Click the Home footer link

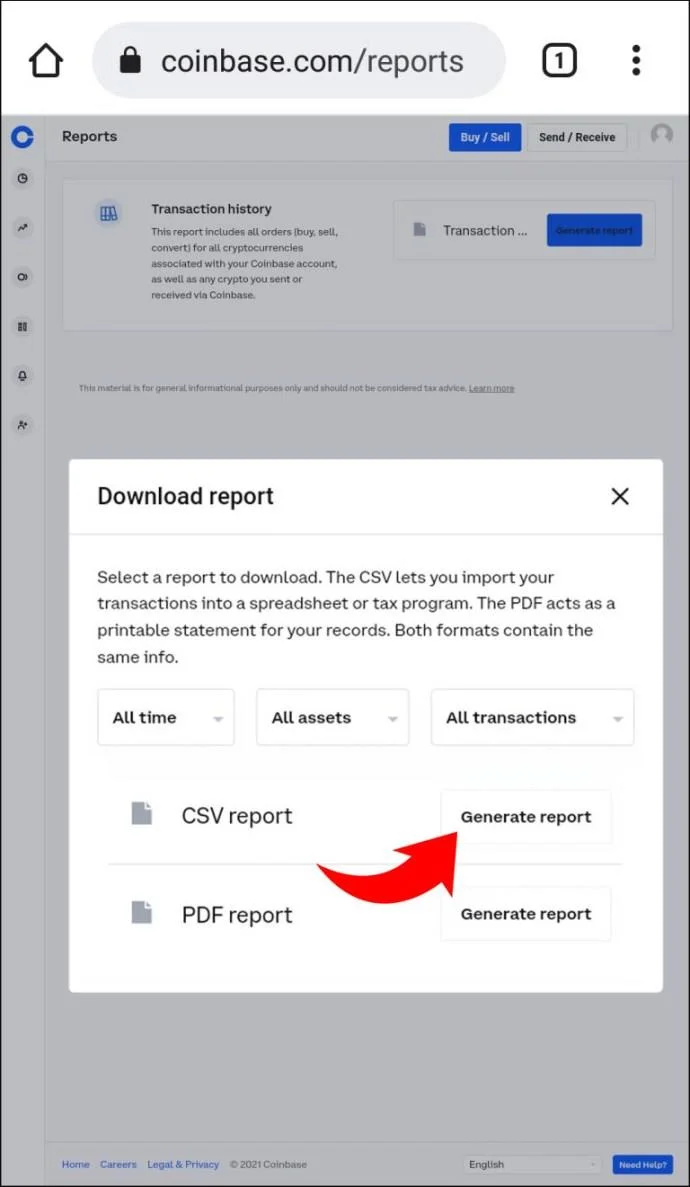pyautogui.click(x=76, y=1164)
